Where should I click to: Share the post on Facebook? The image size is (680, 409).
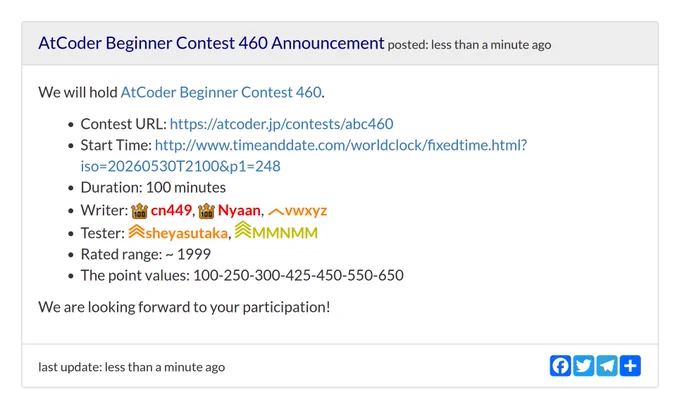point(560,366)
